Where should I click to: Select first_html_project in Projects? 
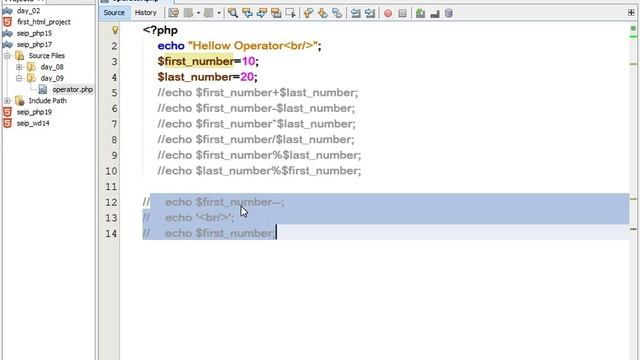pos(44,22)
